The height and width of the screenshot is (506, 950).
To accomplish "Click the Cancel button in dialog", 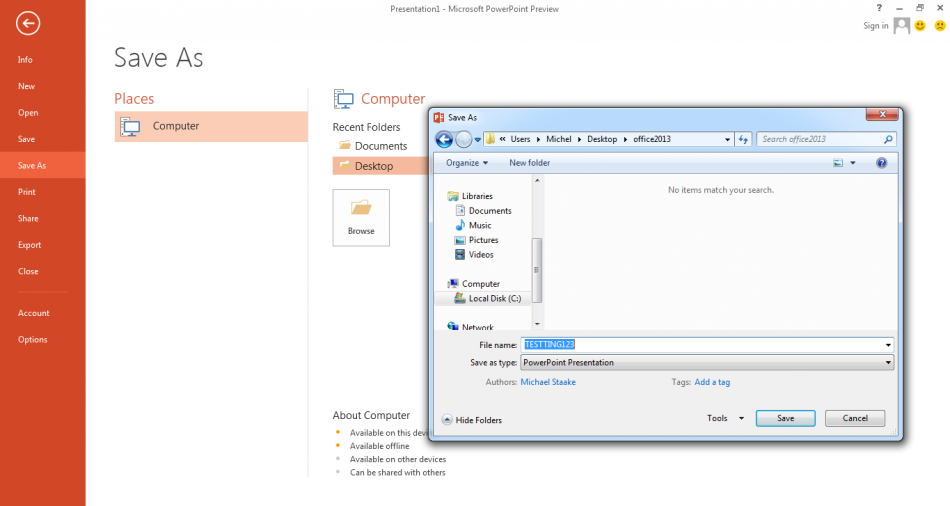I will pos(855,418).
